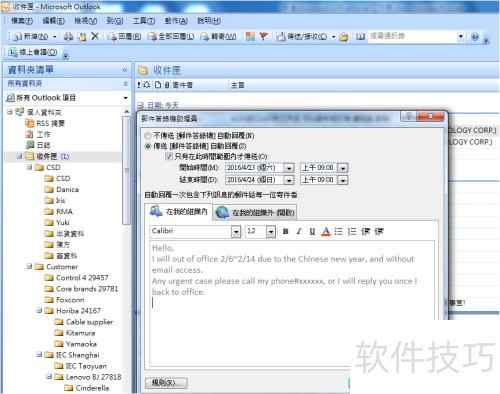Click the Print toolbar icon

tap(68, 36)
